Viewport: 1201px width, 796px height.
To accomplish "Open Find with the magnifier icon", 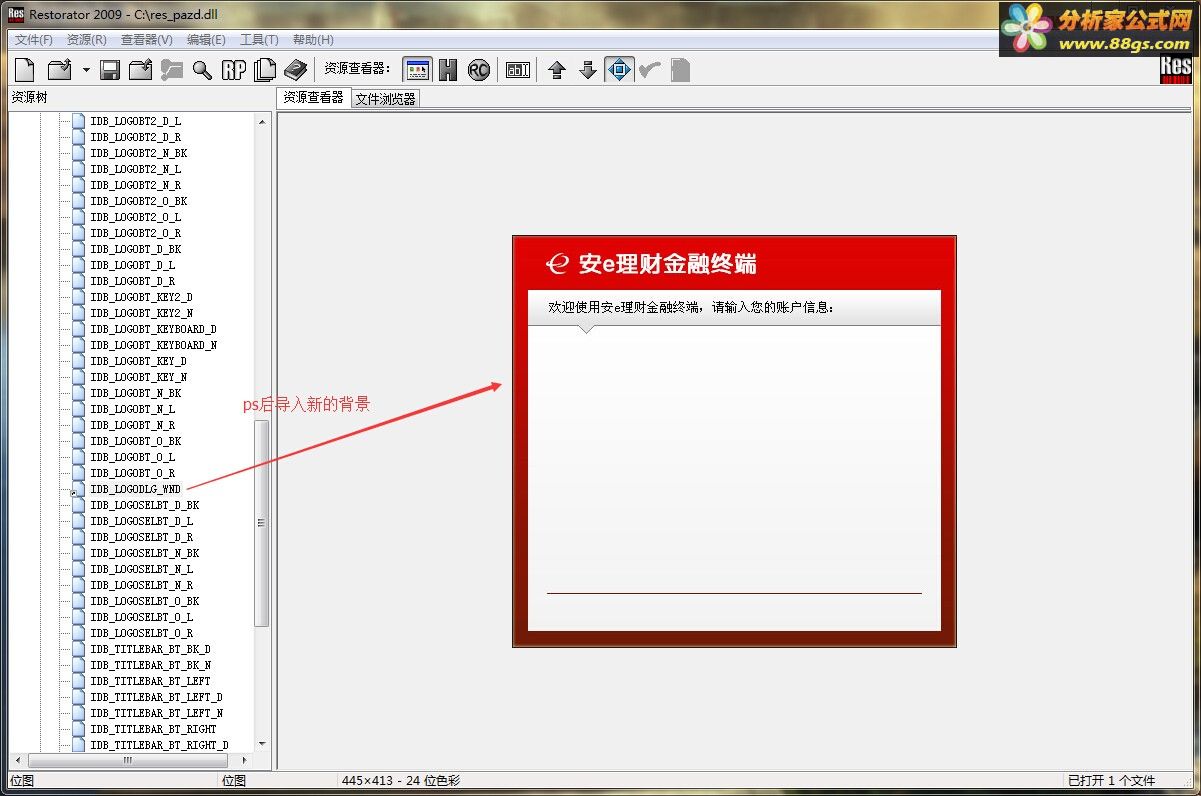I will tap(202, 70).
